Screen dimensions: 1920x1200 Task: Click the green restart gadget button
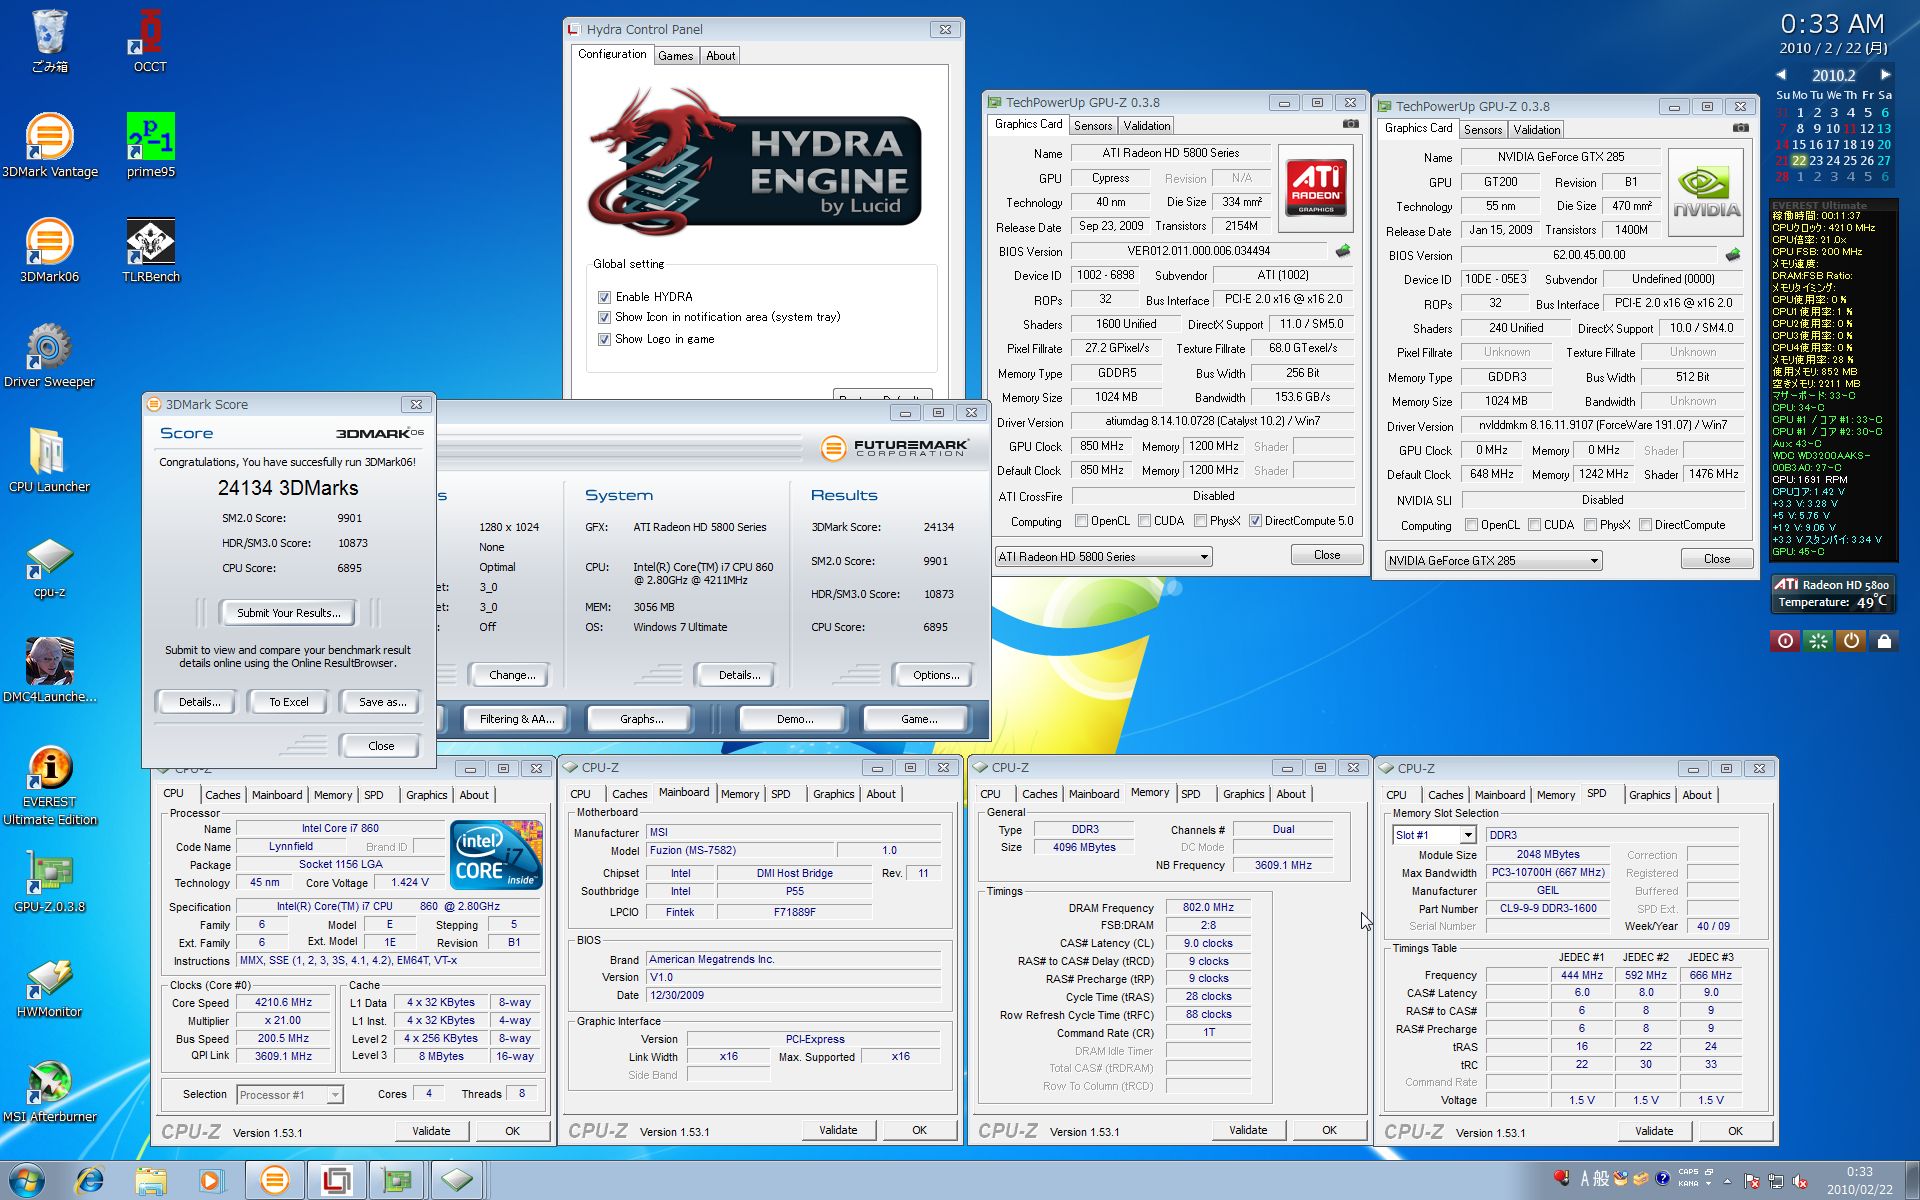click(1818, 641)
